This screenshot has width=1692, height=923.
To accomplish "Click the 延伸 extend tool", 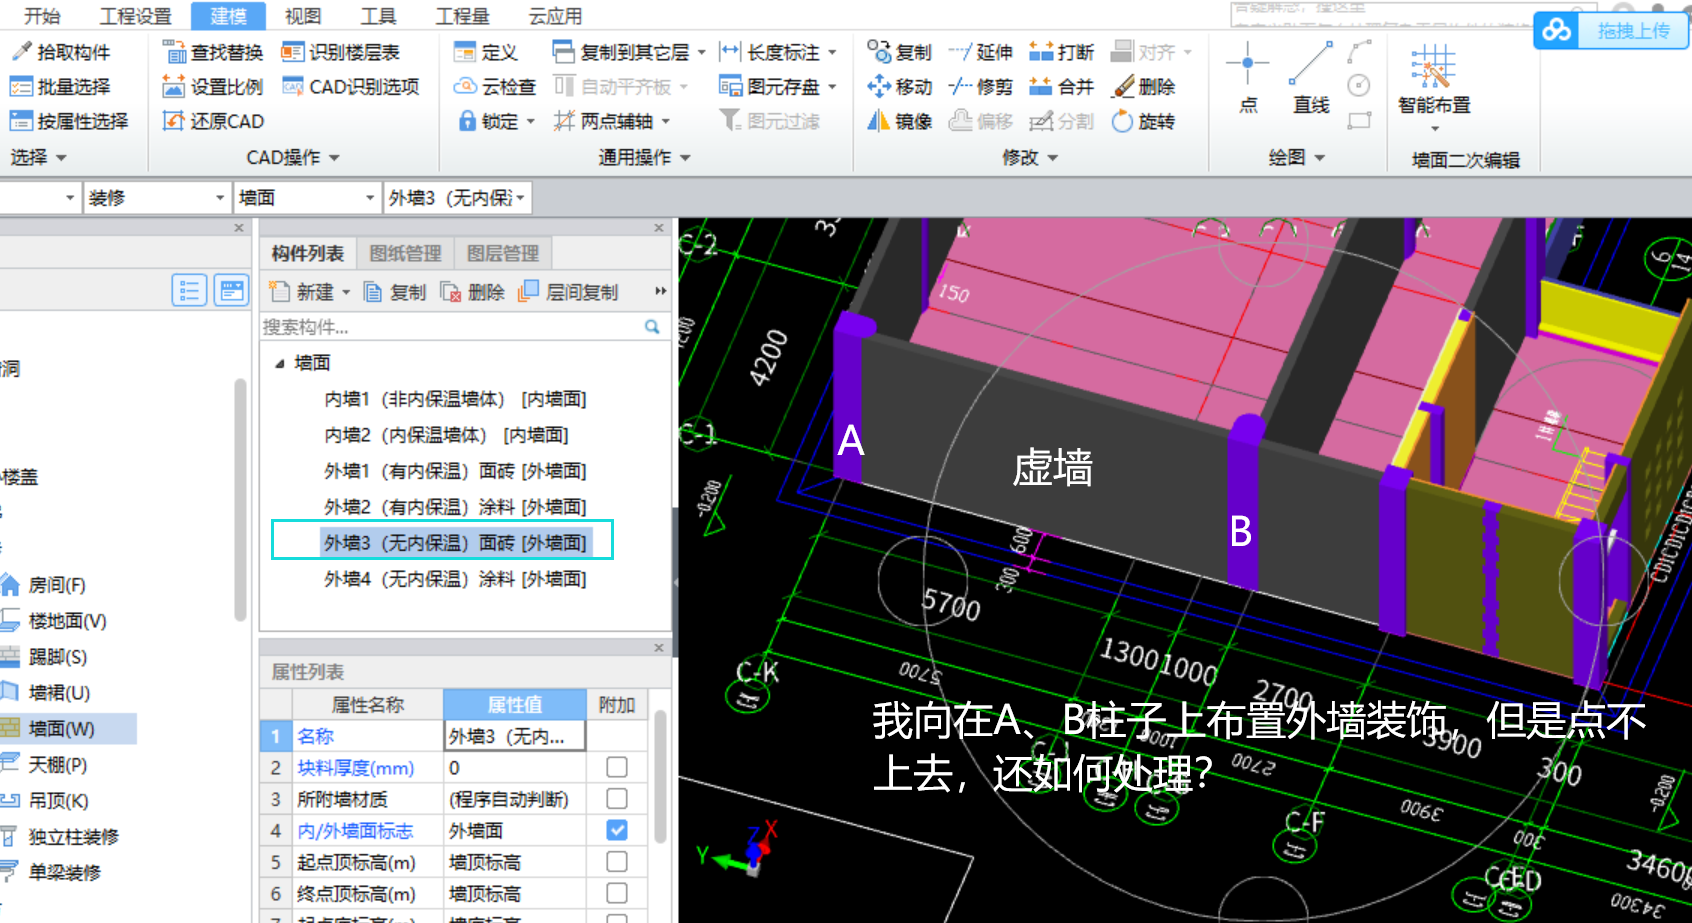I will (980, 52).
